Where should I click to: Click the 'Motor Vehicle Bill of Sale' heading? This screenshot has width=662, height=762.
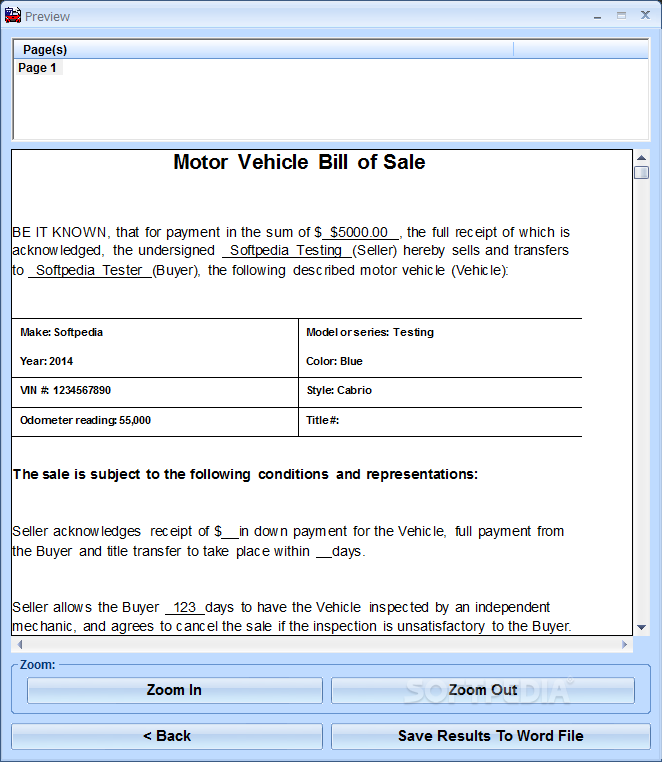click(x=299, y=162)
